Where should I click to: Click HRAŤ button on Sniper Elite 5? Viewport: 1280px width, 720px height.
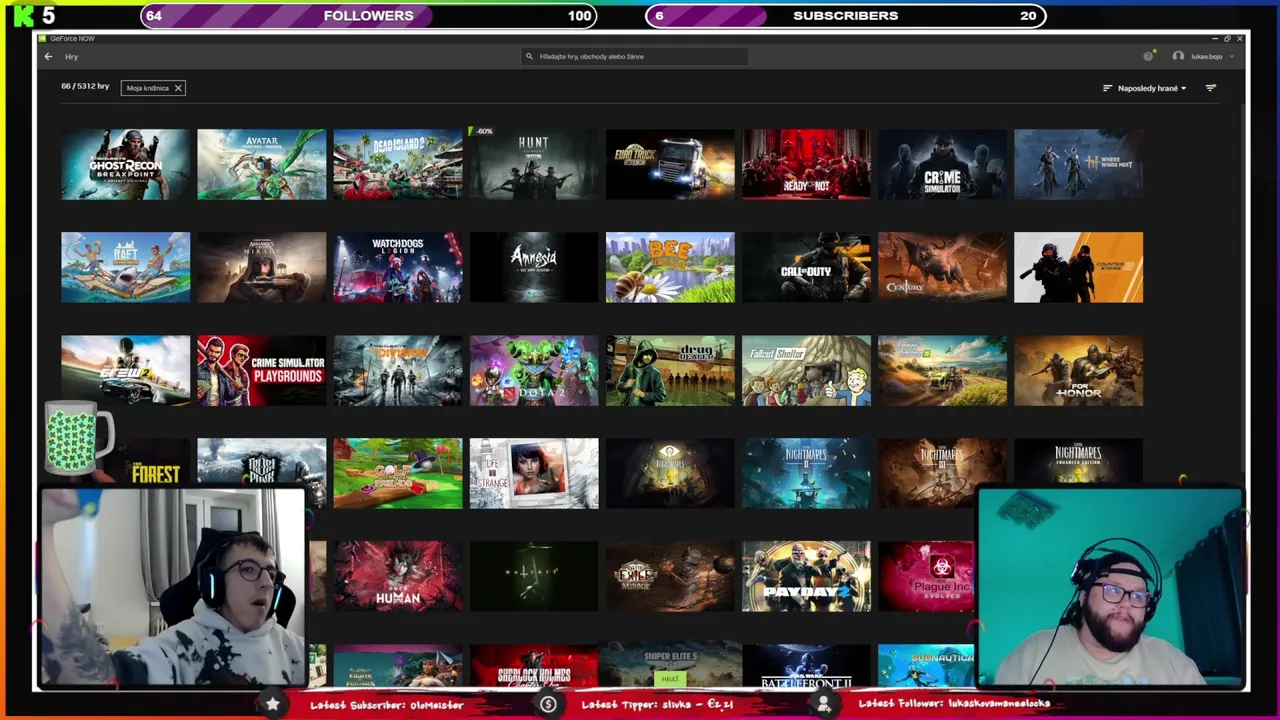point(670,679)
